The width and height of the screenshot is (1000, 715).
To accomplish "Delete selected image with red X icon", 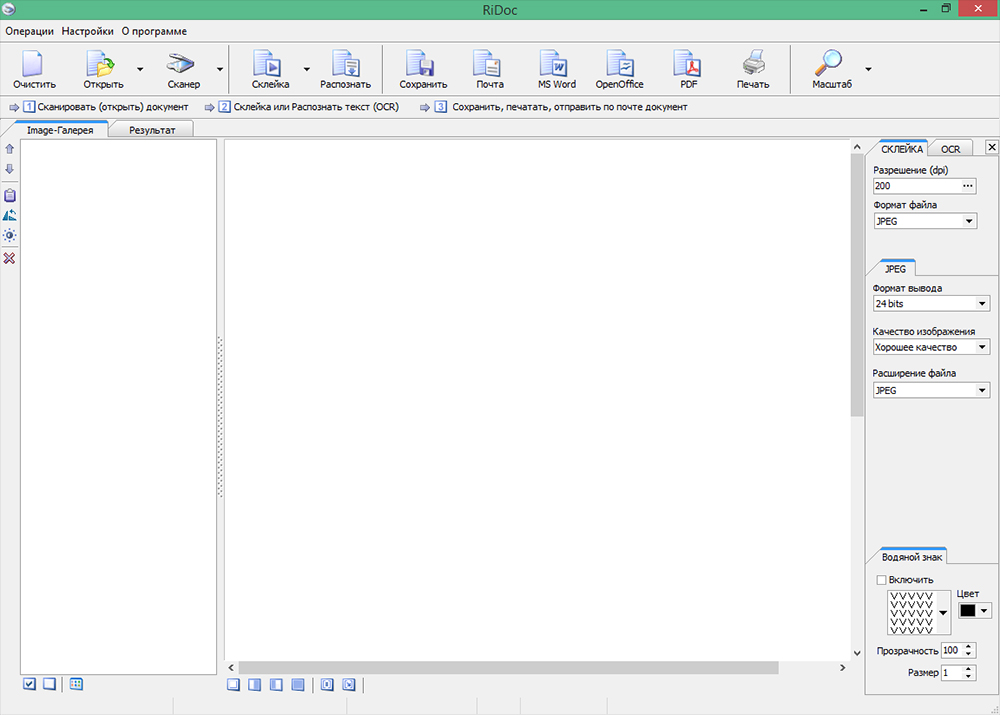I will 10,258.
